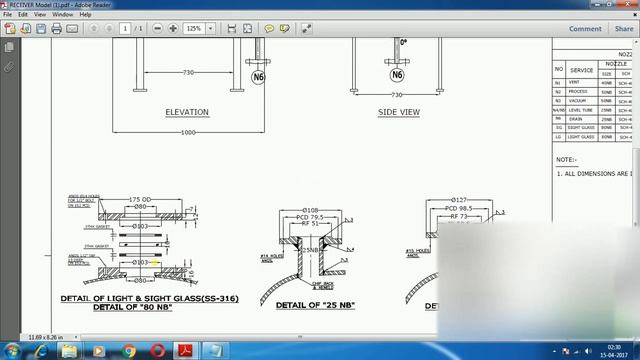Click the SIDE VIEW label
Image resolution: width=640 pixels, height=360 pixels.
[399, 112]
